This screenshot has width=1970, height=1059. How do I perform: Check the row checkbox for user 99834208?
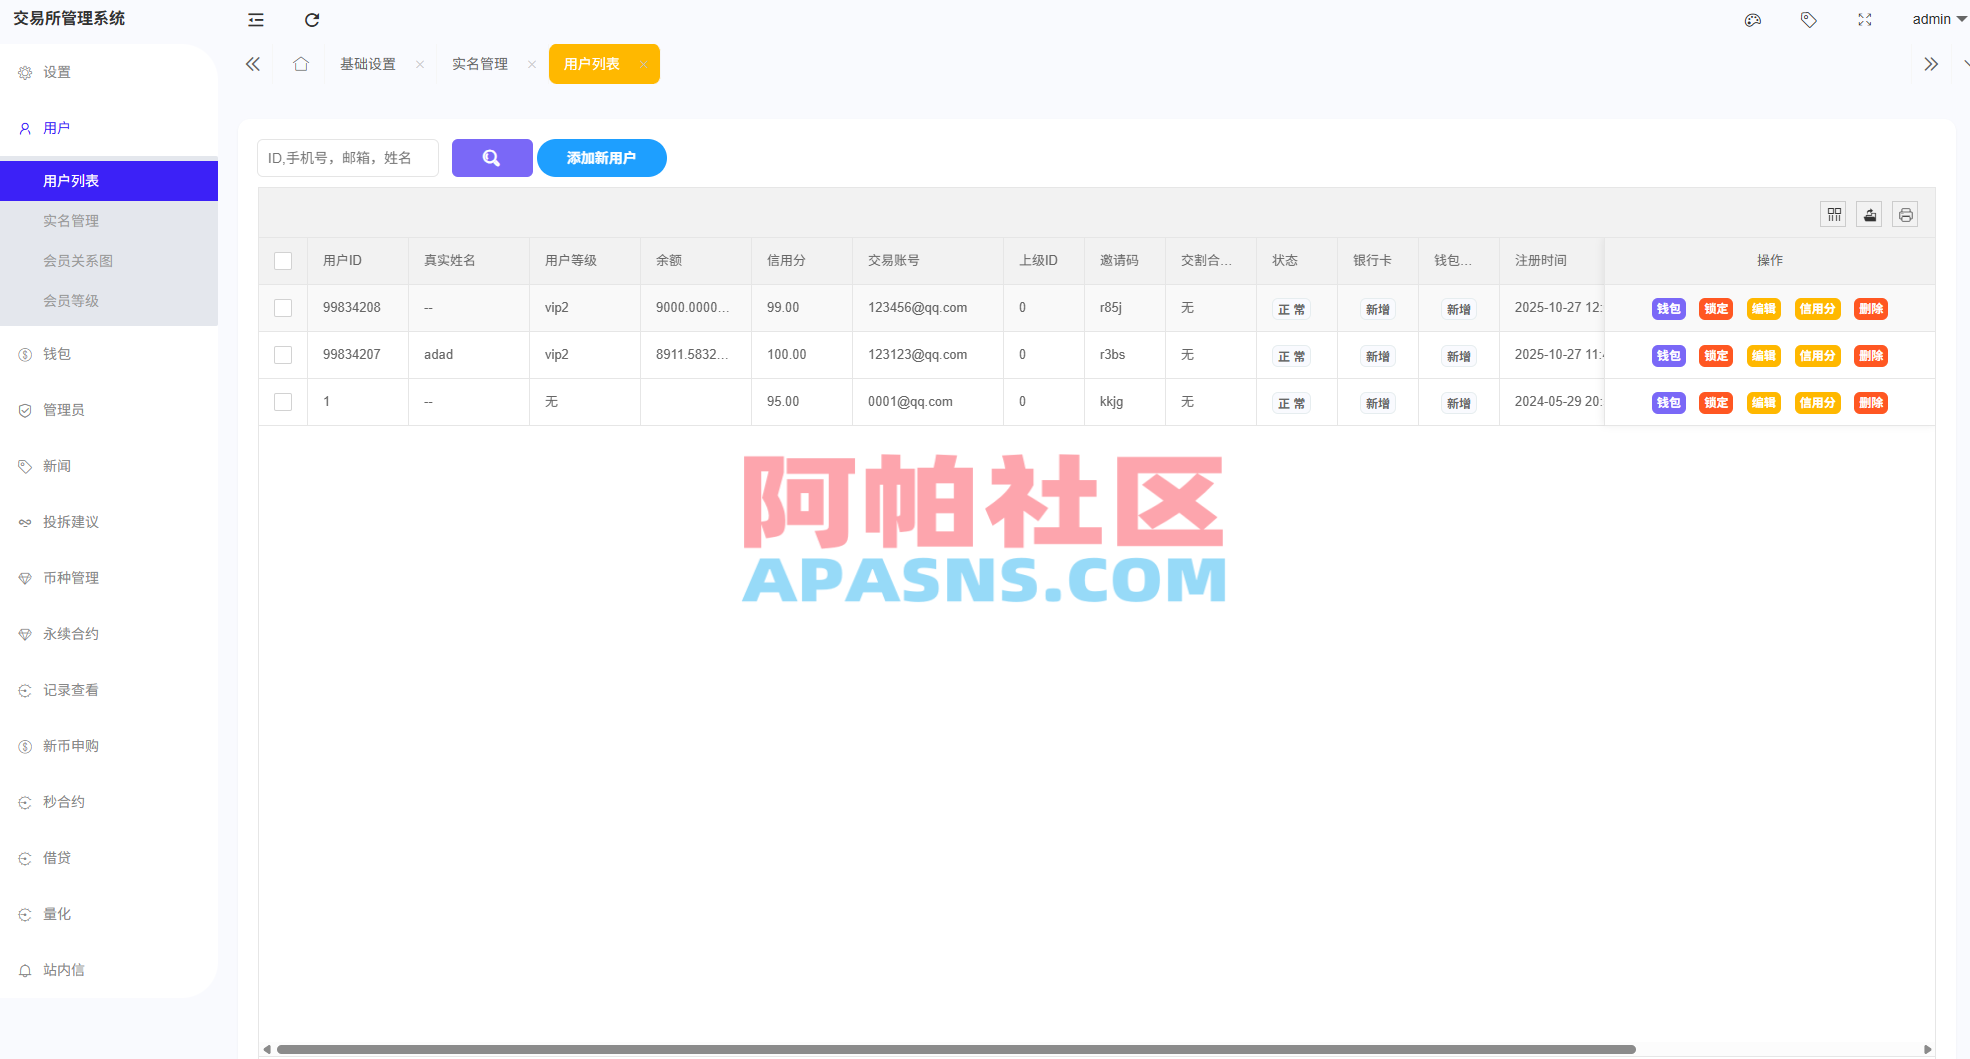[283, 307]
